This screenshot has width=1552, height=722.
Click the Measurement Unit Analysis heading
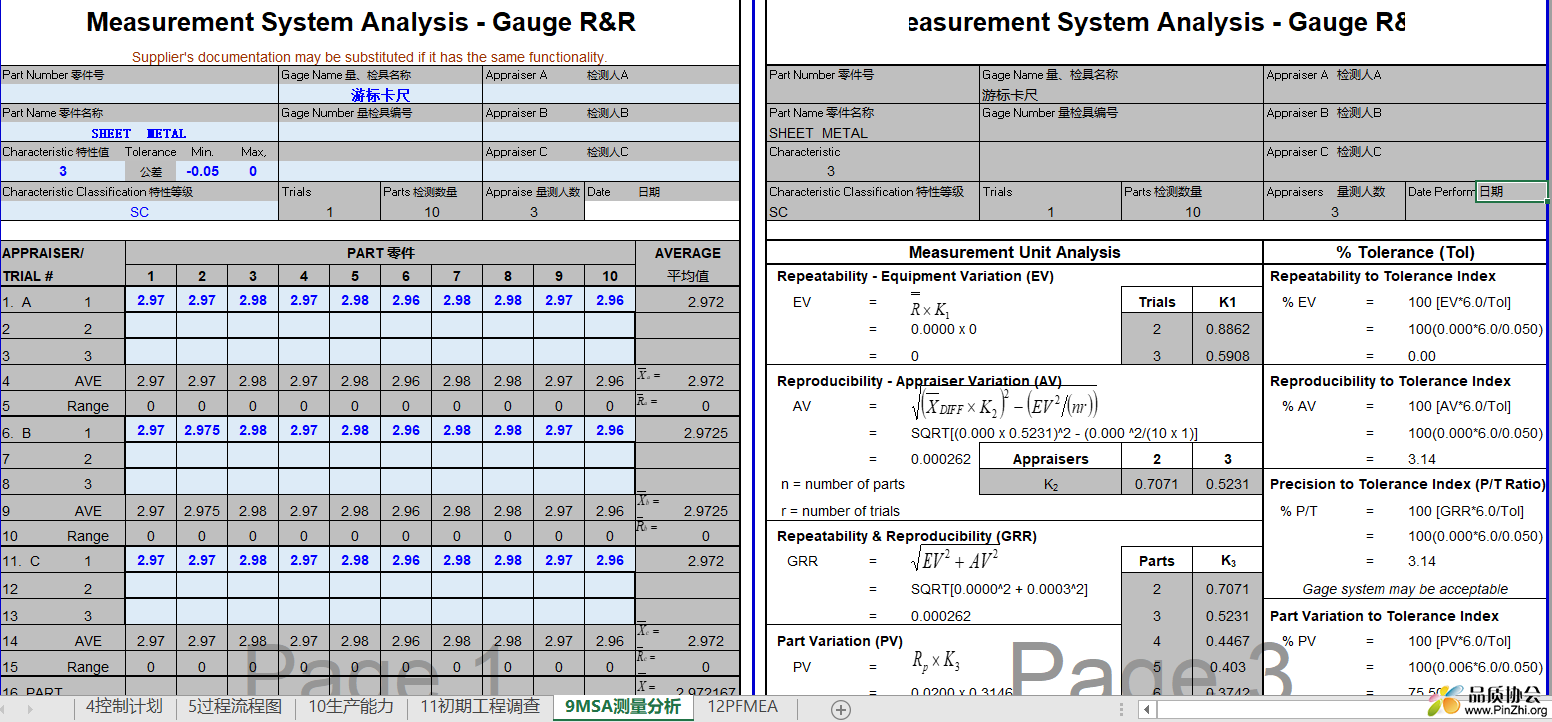[1014, 252]
